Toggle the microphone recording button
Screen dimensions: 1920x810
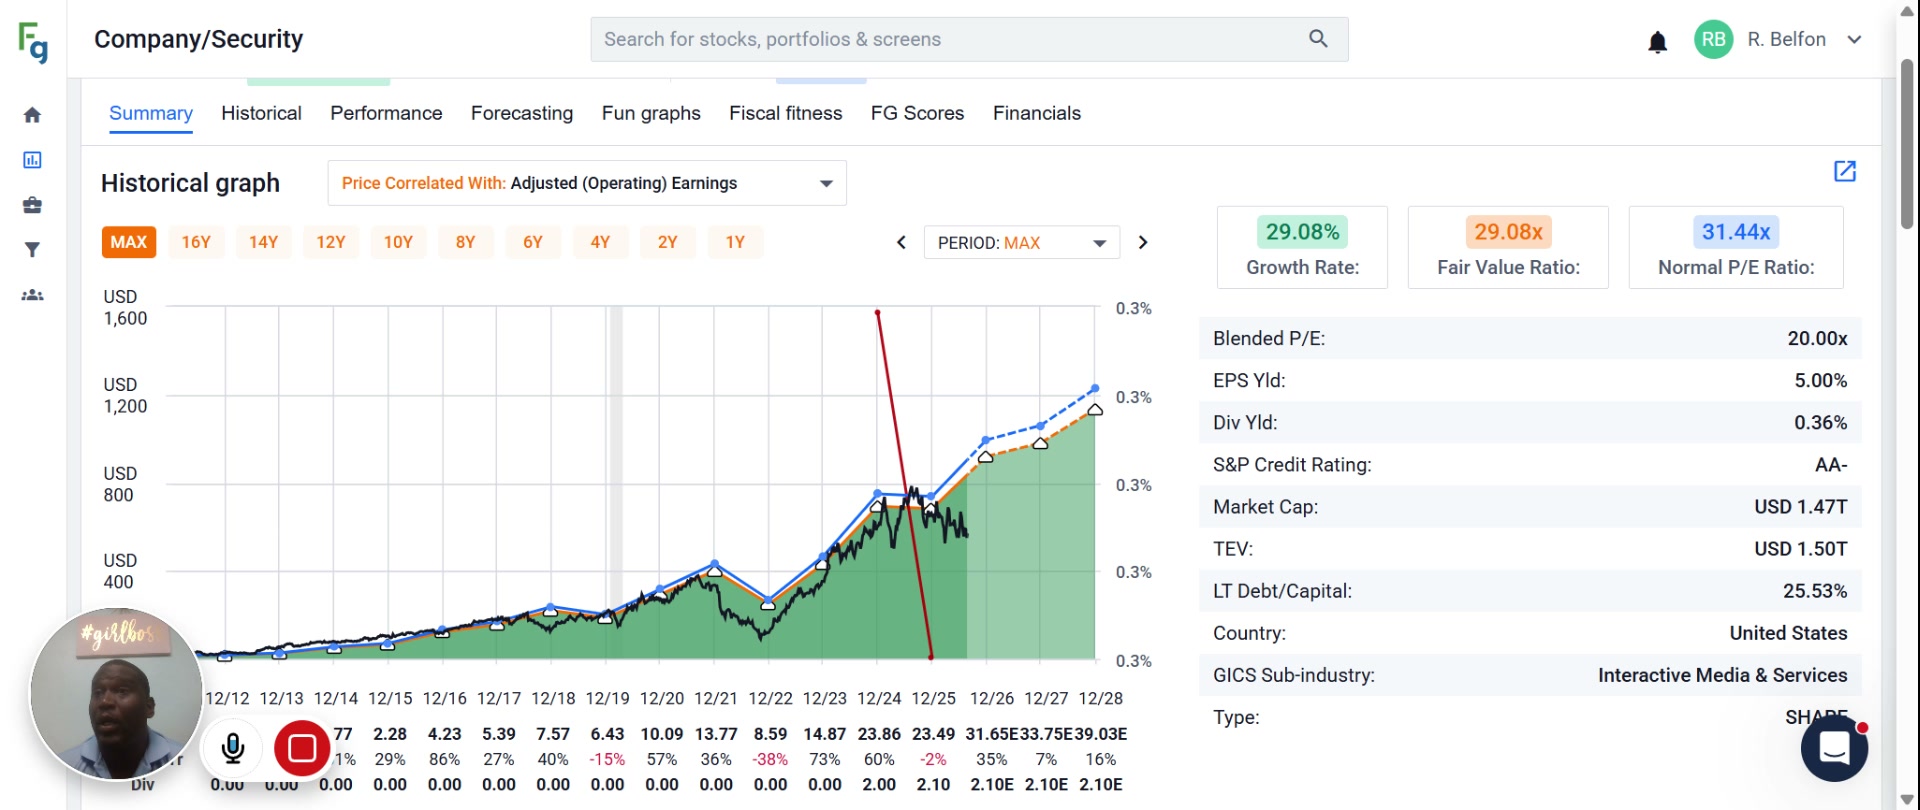coord(233,748)
